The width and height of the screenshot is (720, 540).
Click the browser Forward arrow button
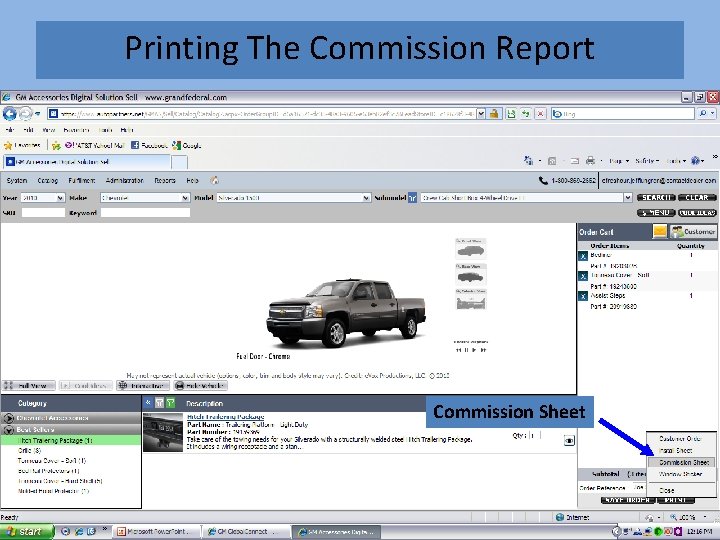pyautogui.click(x=25, y=113)
